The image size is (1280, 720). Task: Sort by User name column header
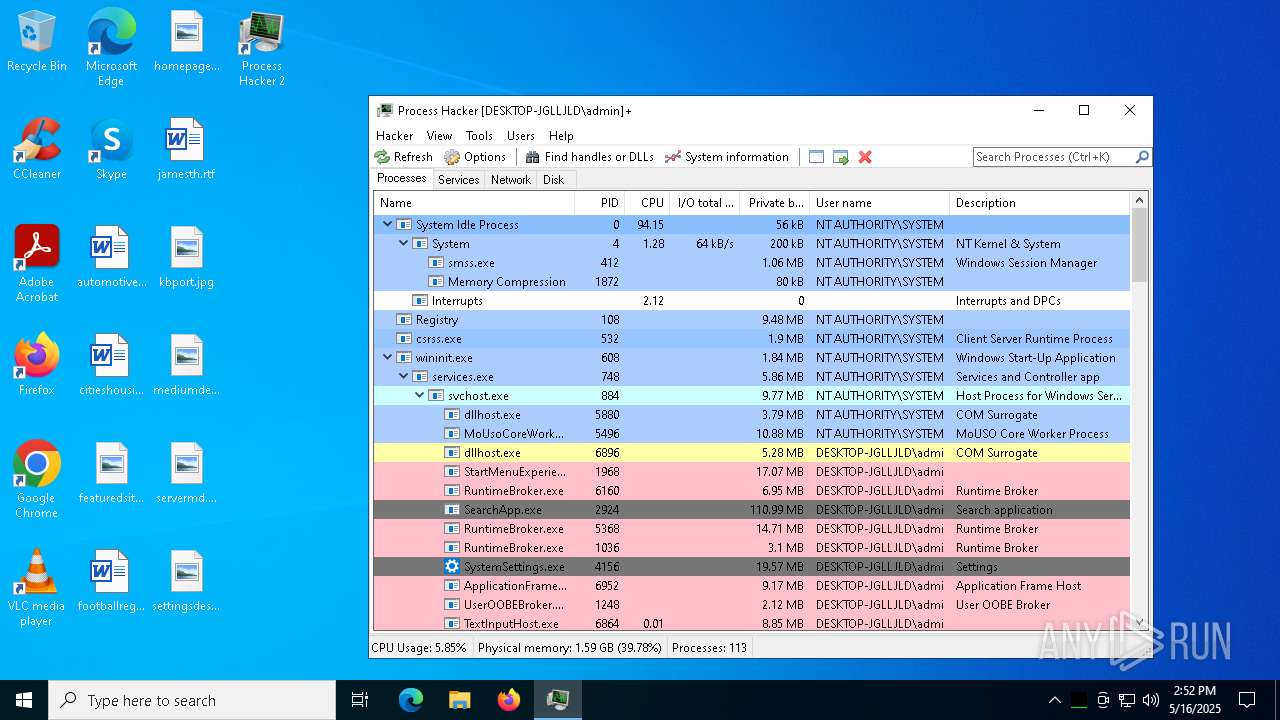[879, 203]
